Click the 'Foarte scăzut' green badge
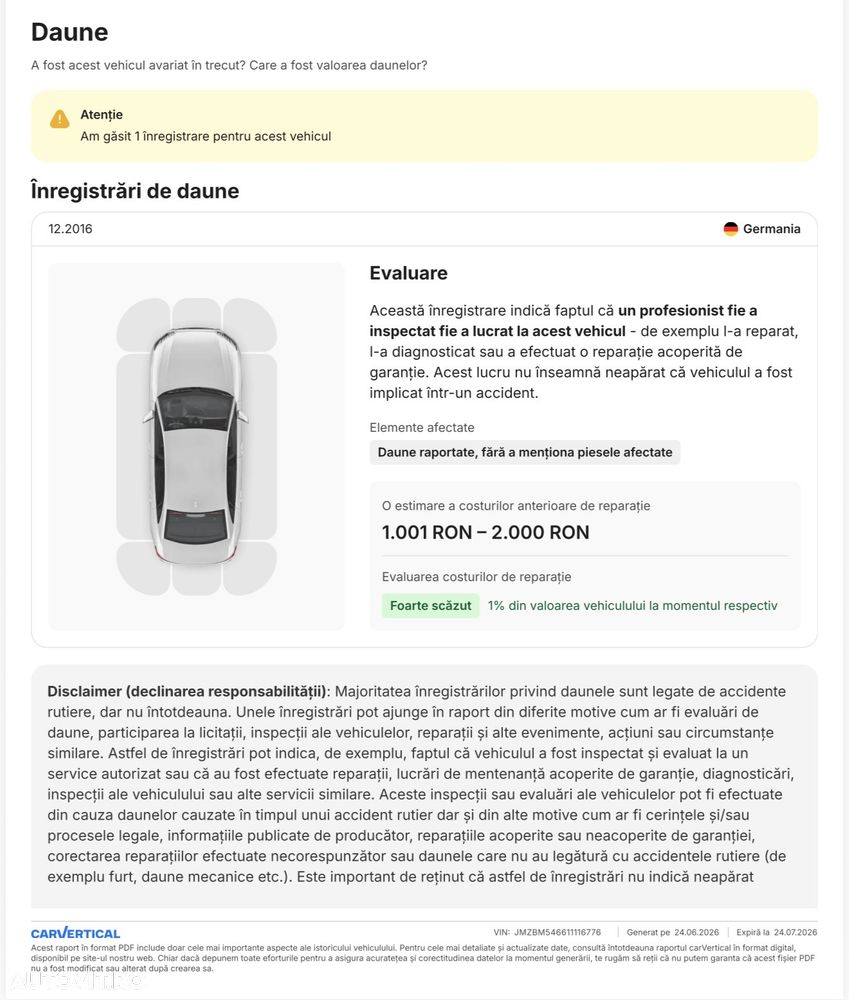 point(431,606)
